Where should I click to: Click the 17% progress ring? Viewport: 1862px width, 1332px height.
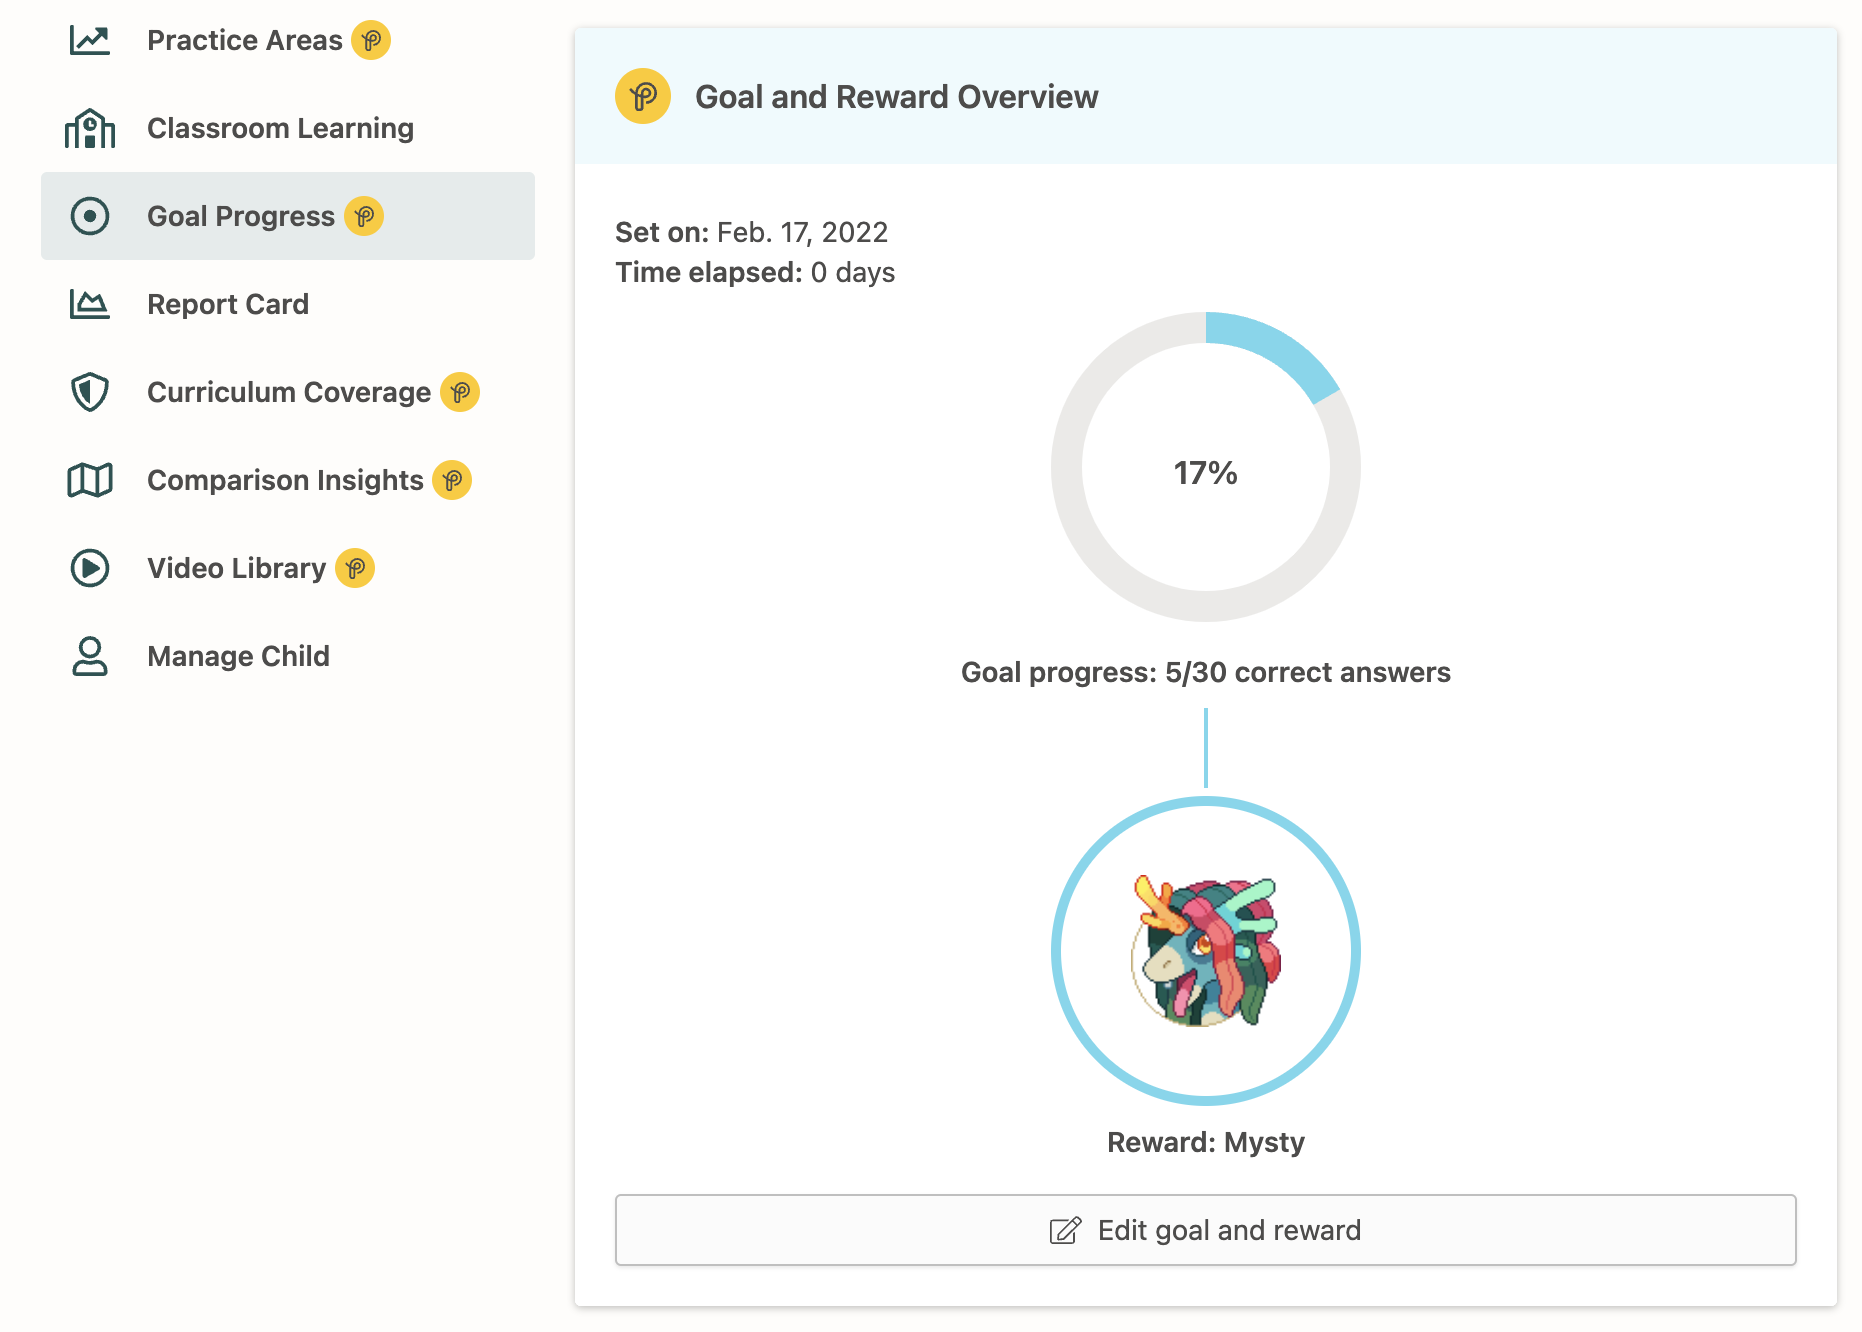tap(1205, 471)
